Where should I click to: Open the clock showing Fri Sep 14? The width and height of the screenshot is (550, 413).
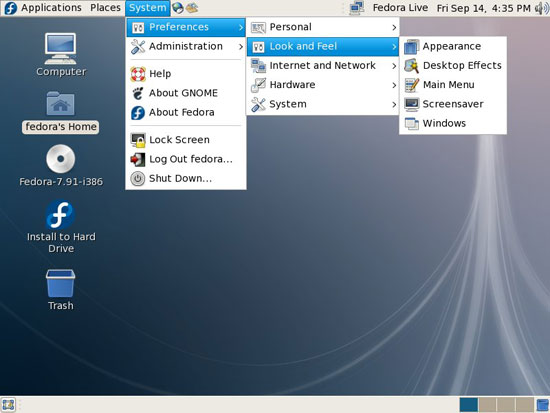click(483, 8)
